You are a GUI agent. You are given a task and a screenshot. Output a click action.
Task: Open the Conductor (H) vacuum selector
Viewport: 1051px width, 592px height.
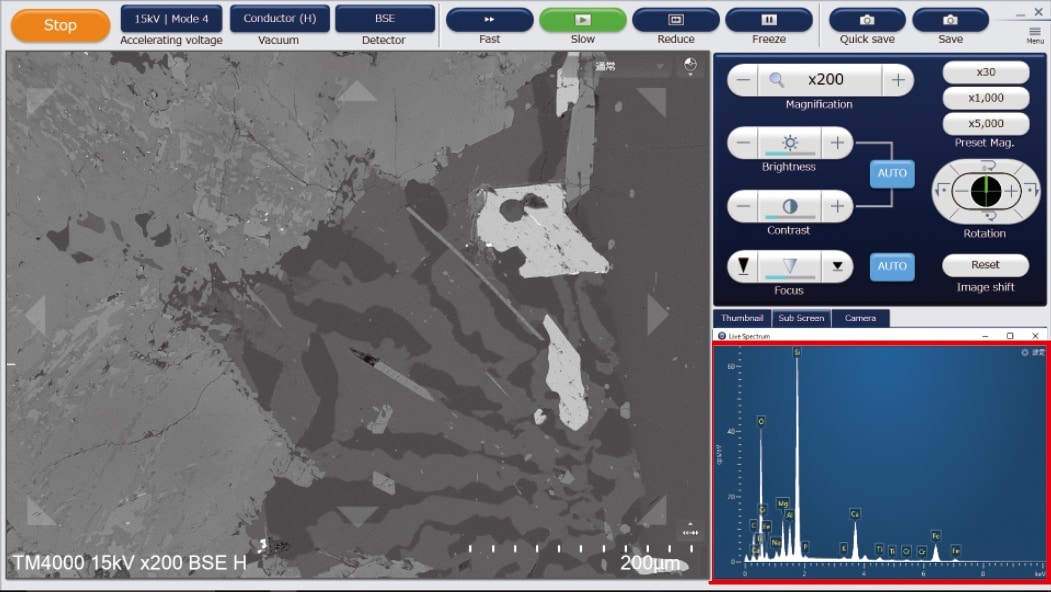click(x=279, y=19)
